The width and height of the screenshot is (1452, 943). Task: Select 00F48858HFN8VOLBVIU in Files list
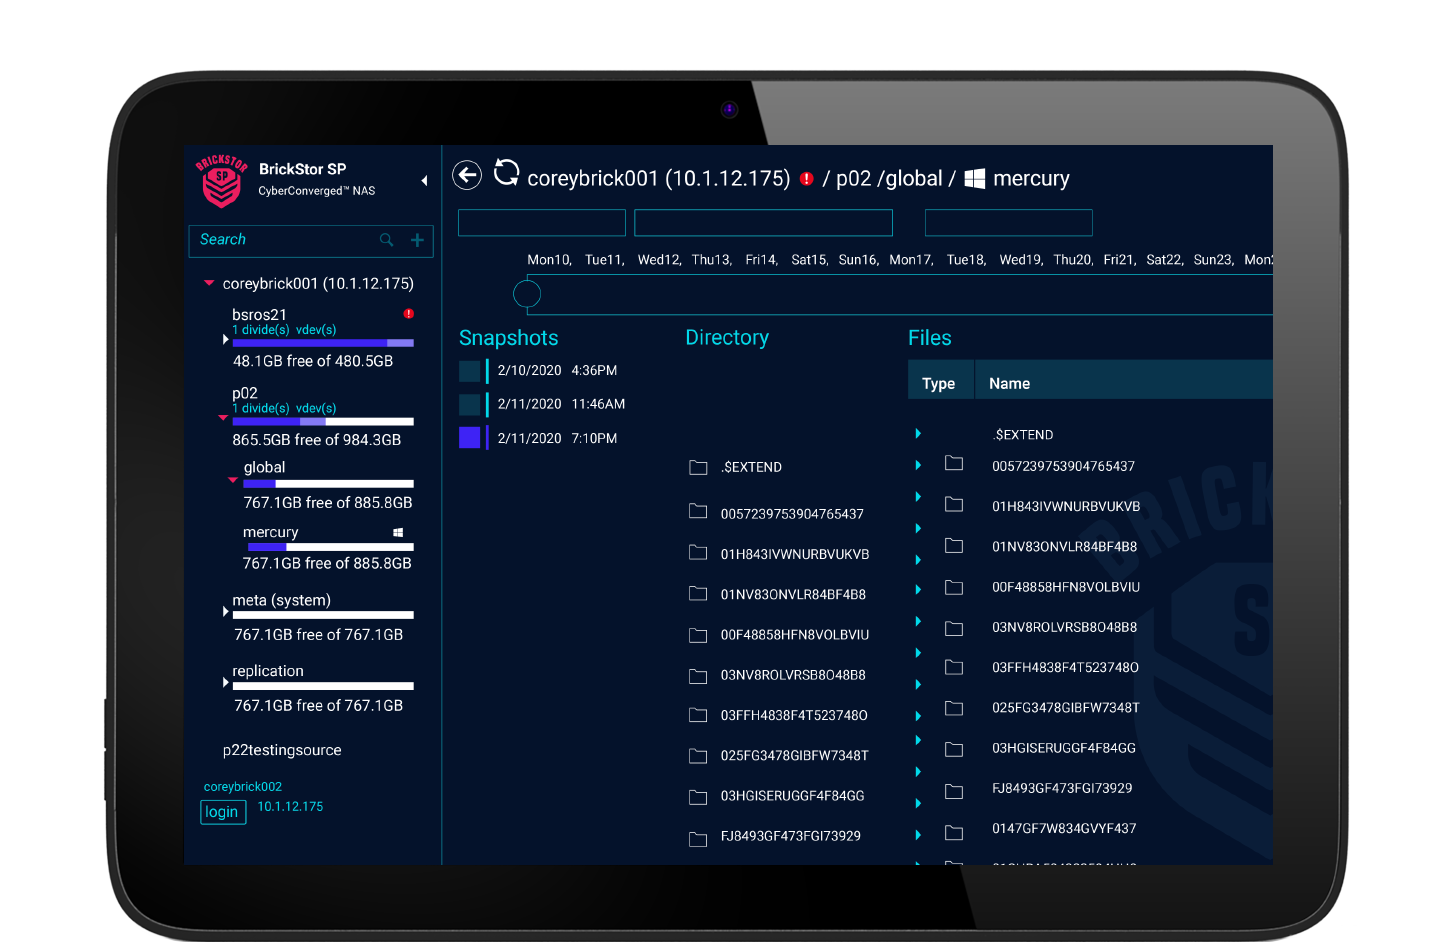[1066, 588]
